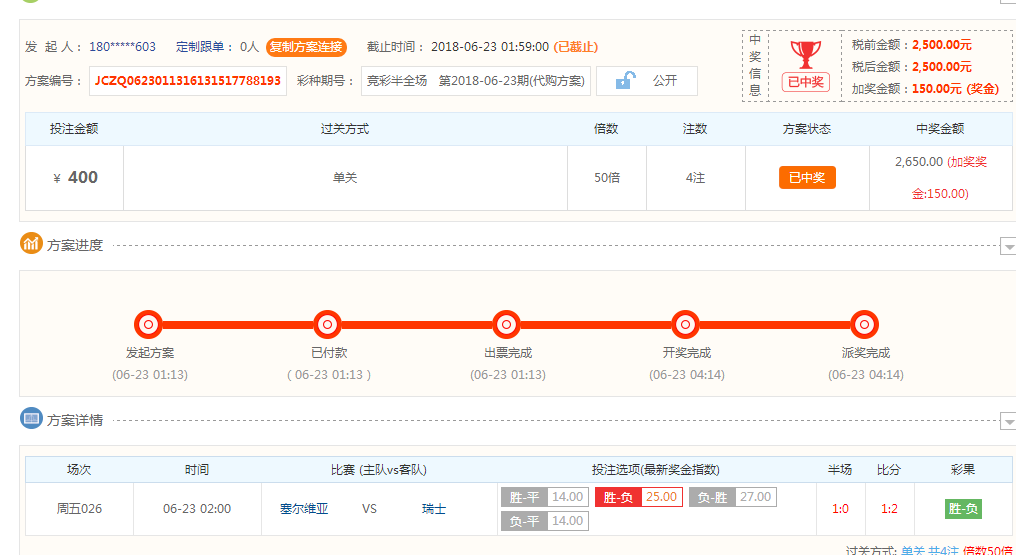1016x555 pixels.
Task: Collapse the 方案详情 section arrow
Action: (x=1008, y=422)
